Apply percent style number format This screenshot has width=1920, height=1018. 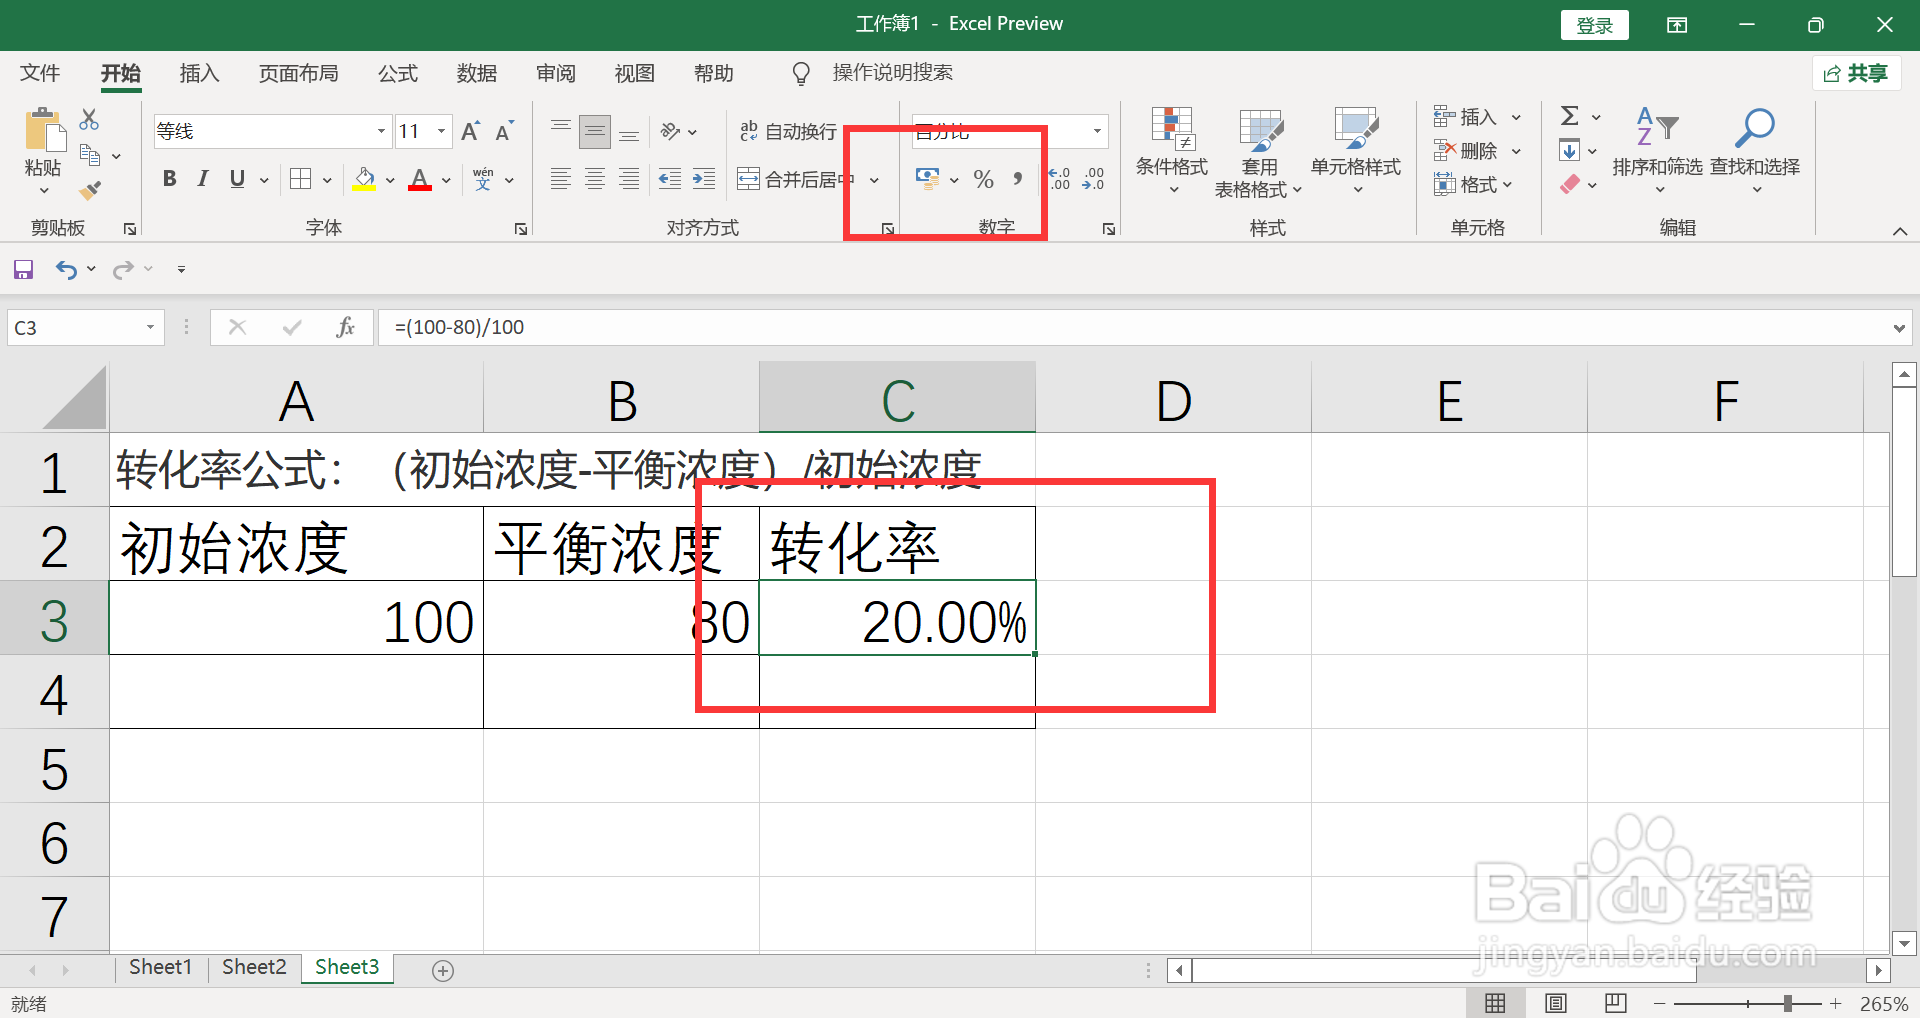984,179
